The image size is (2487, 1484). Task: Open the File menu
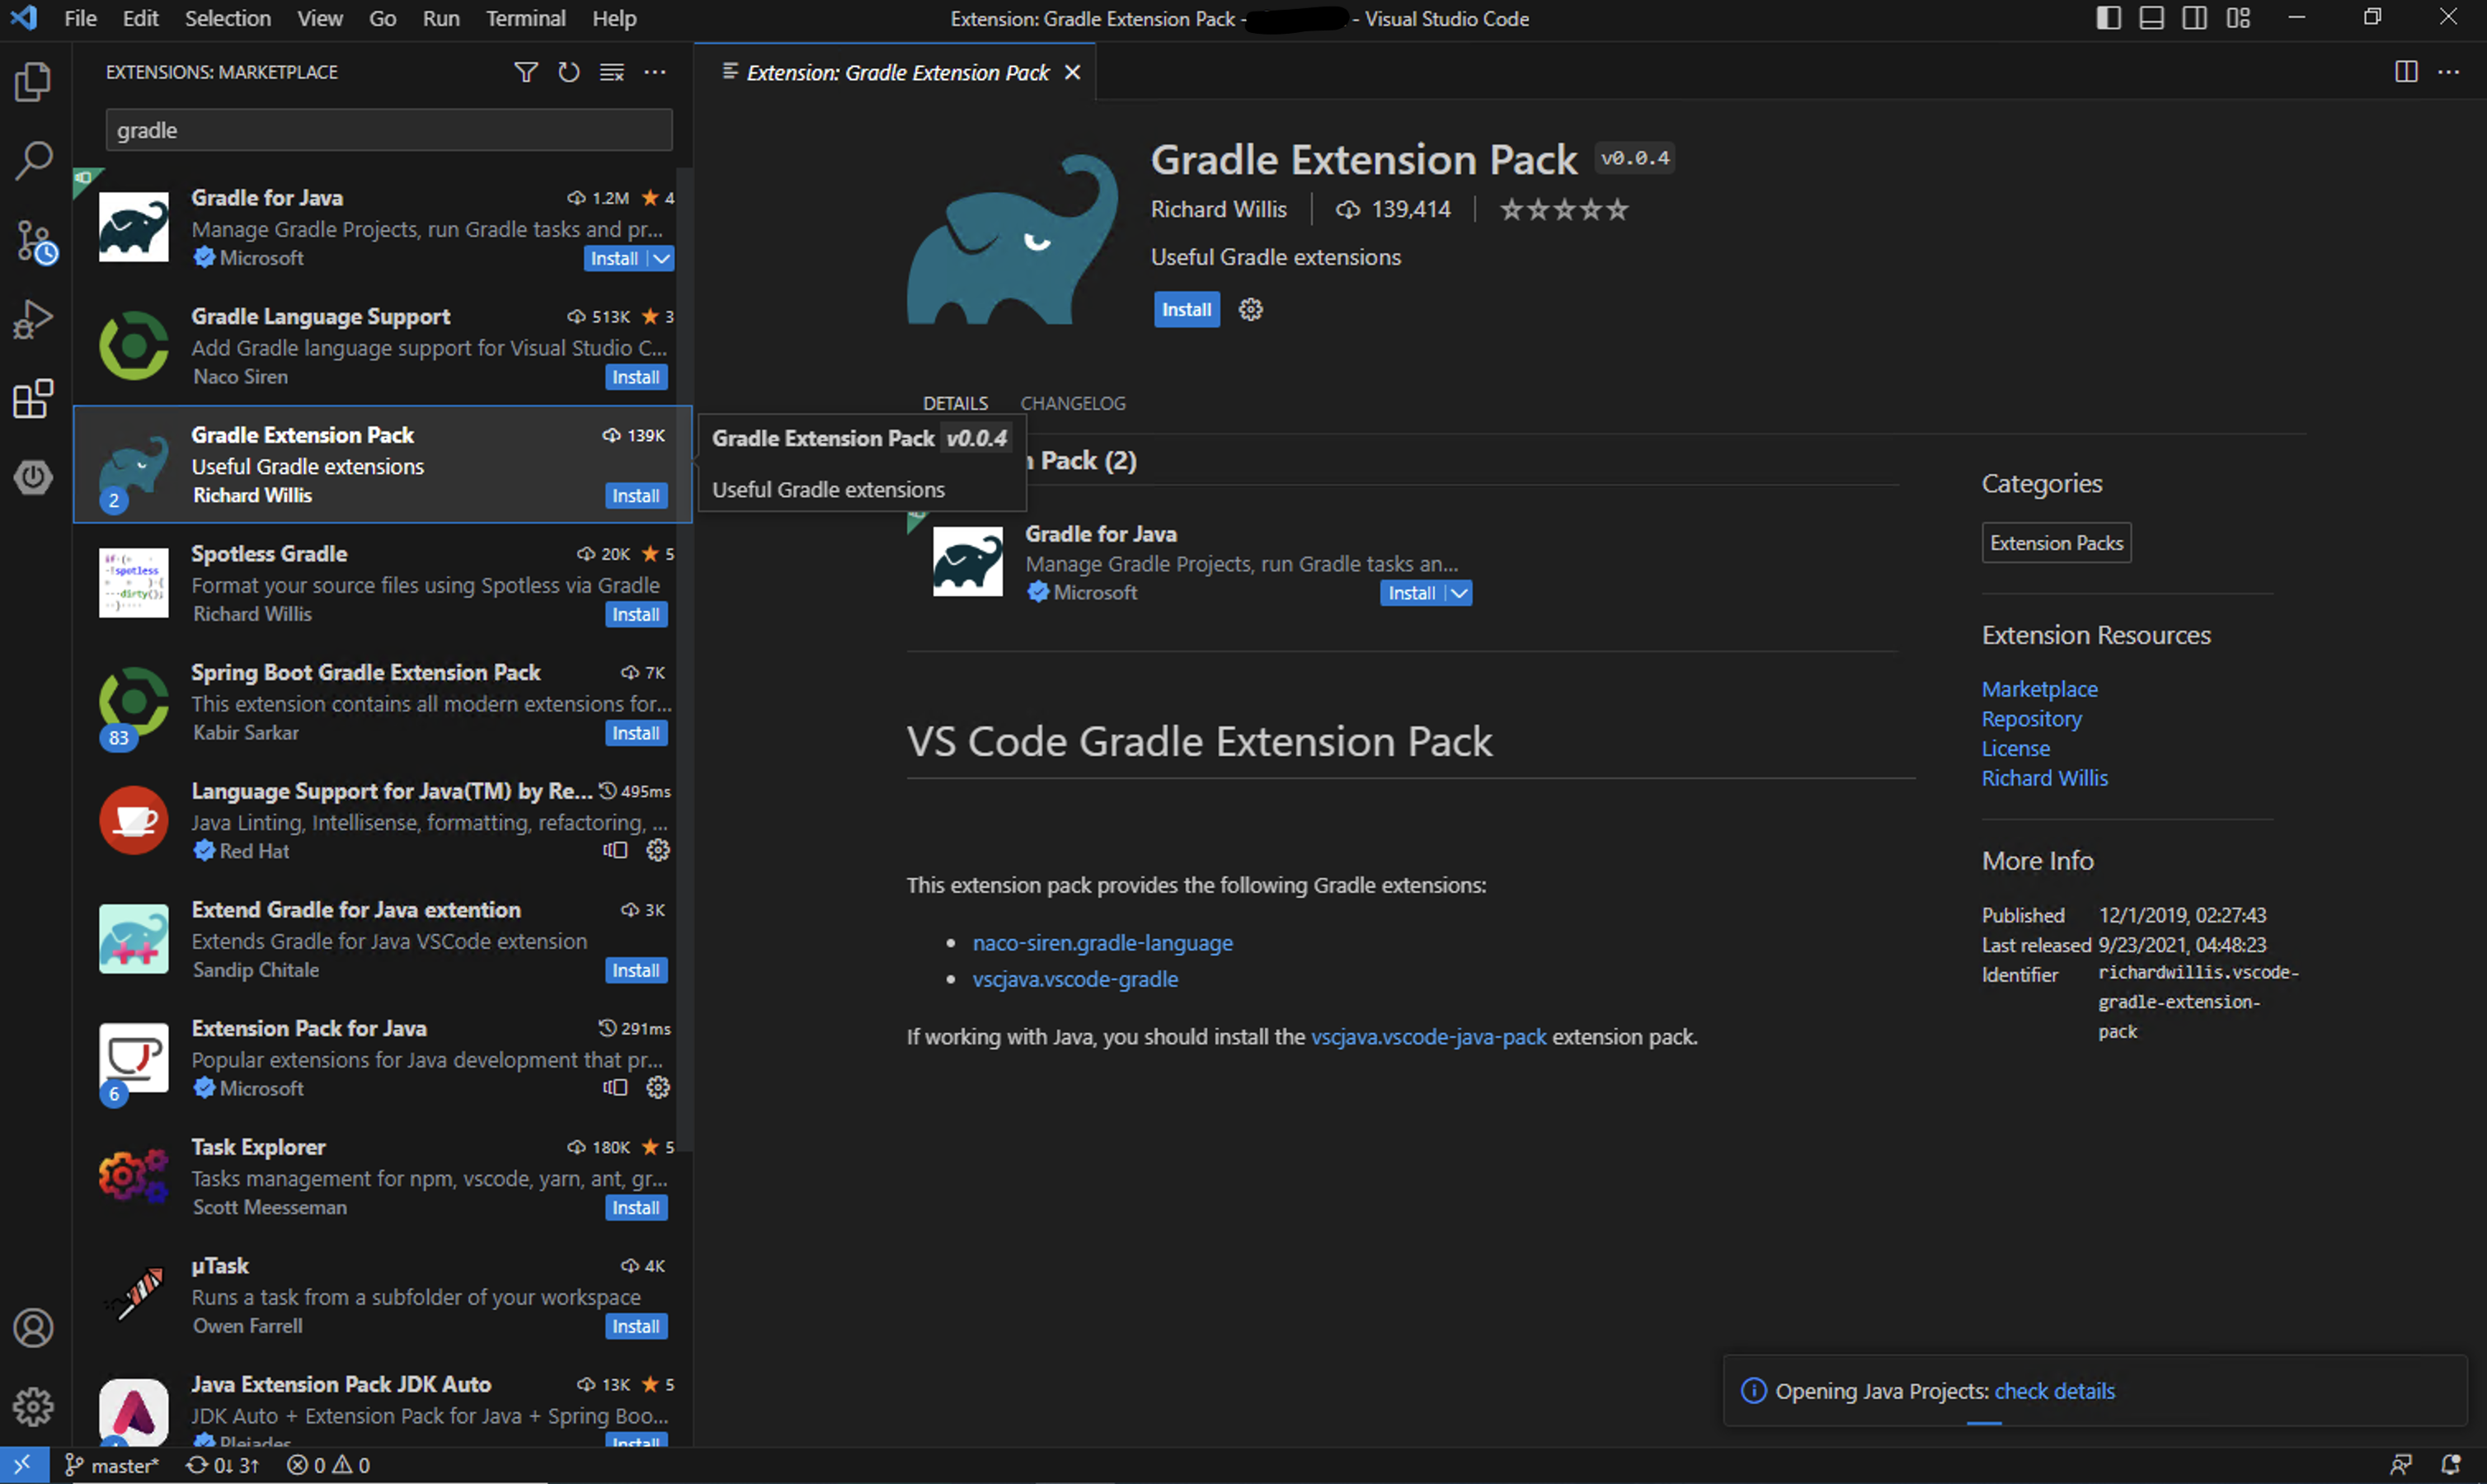(80, 18)
